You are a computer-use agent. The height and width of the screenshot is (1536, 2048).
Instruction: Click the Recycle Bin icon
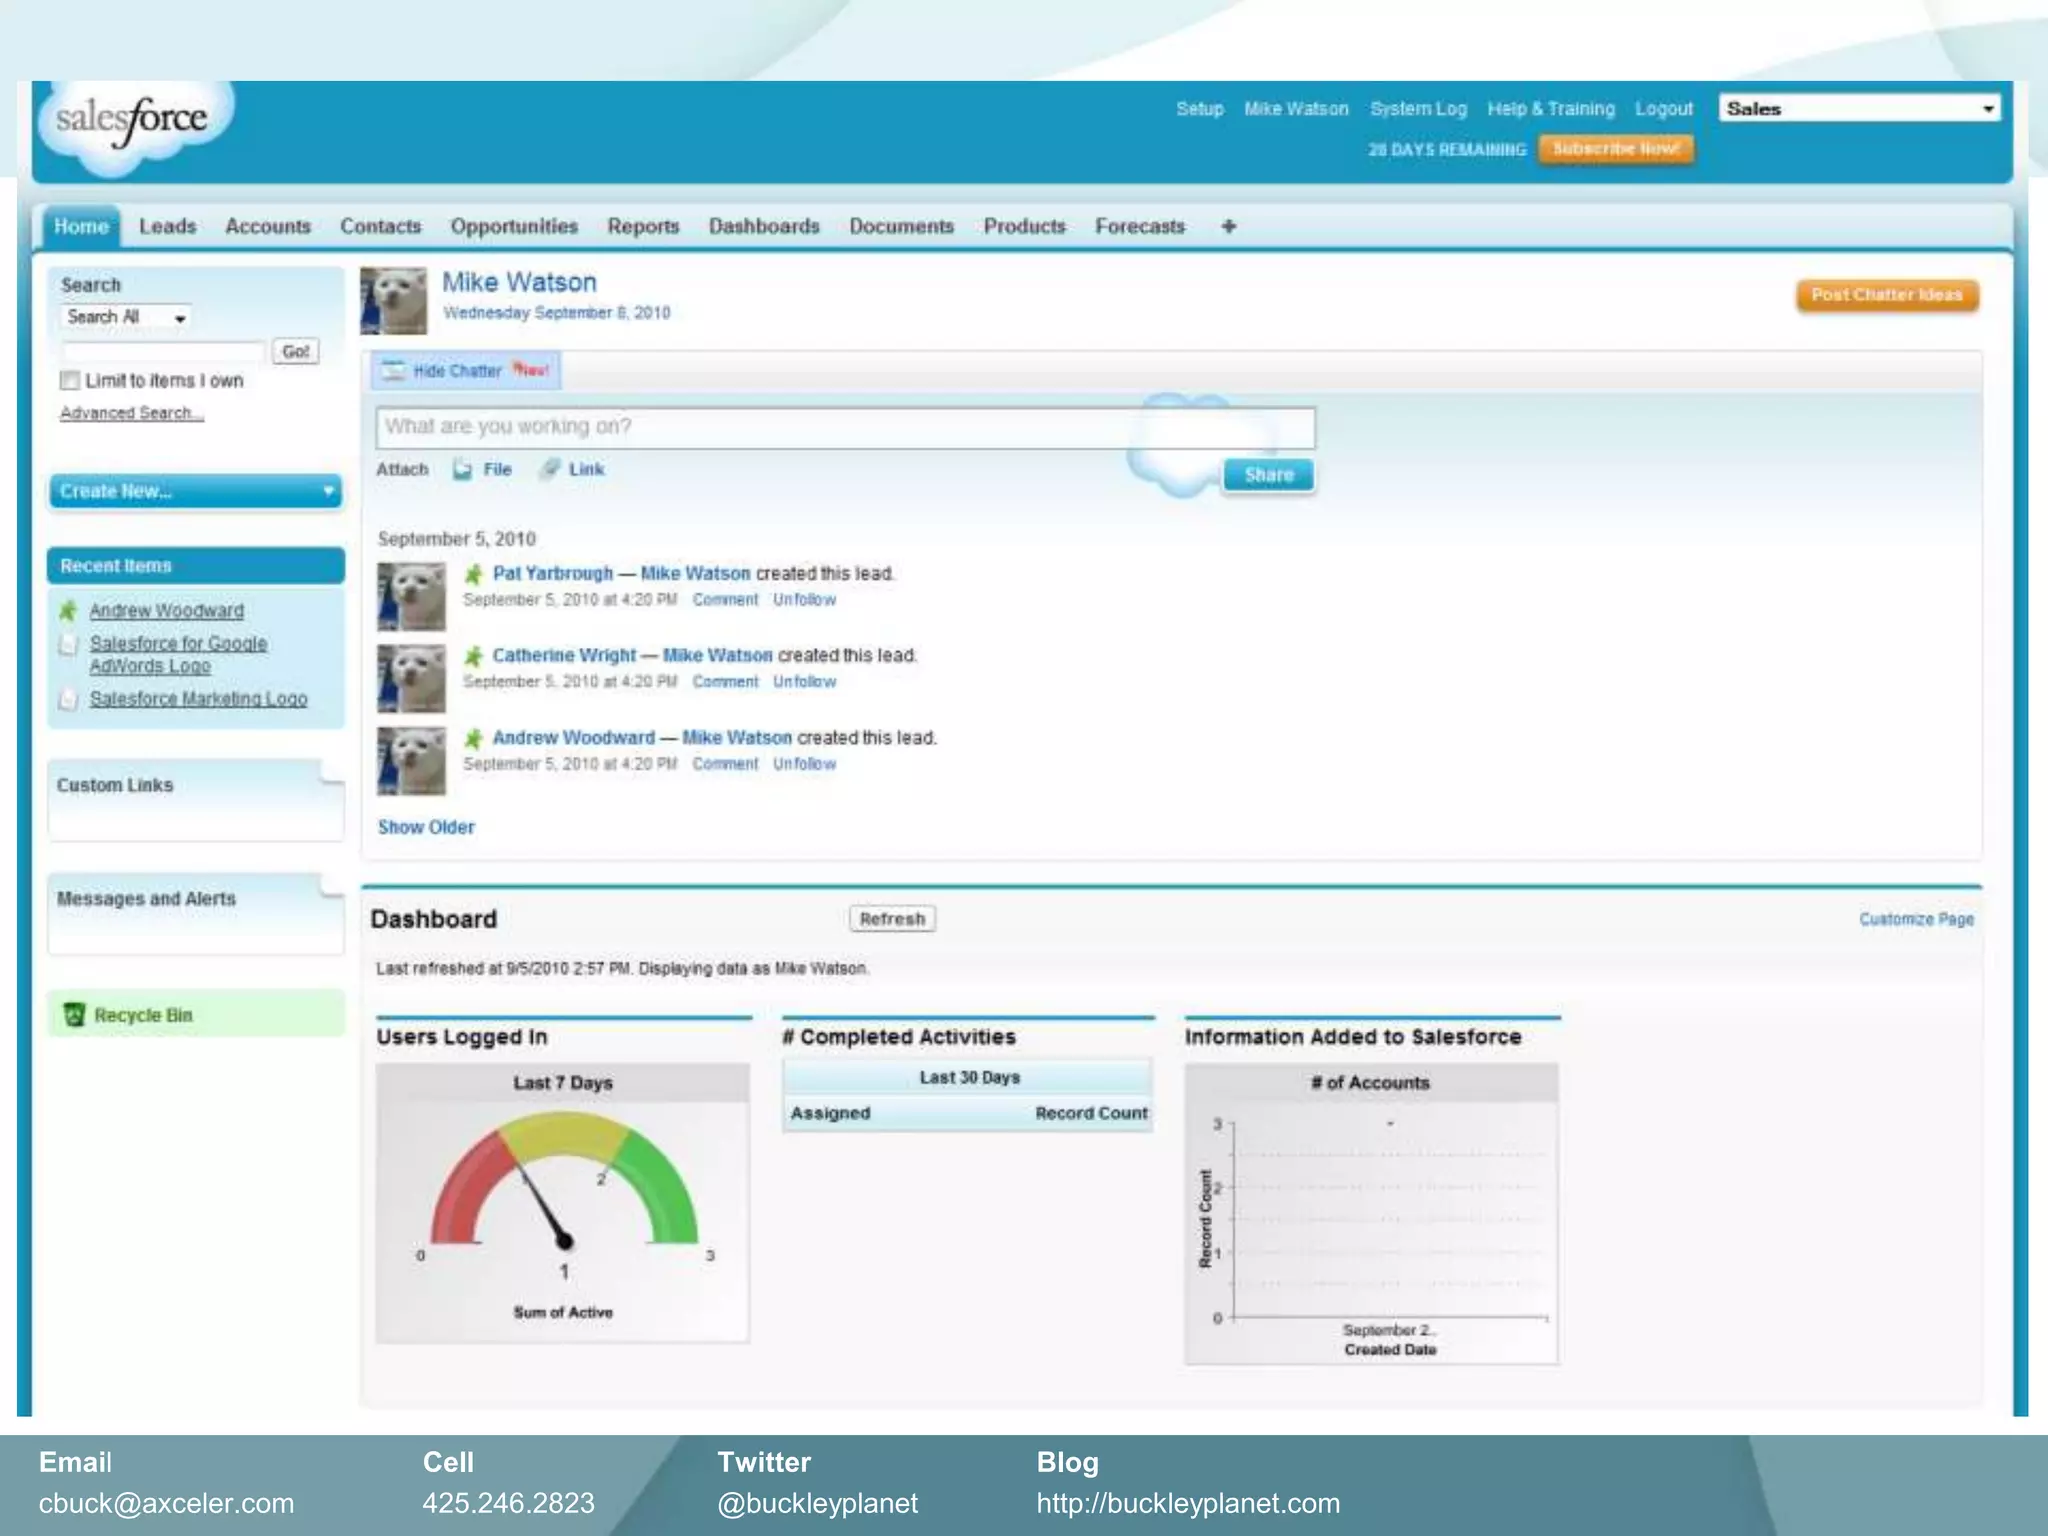[74, 1015]
